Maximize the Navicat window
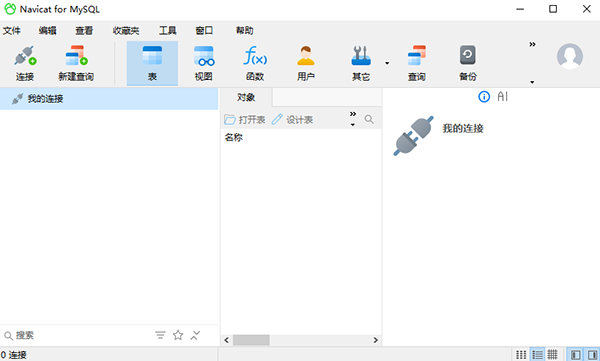Image resolution: width=600 pixels, height=361 pixels. tap(553, 9)
